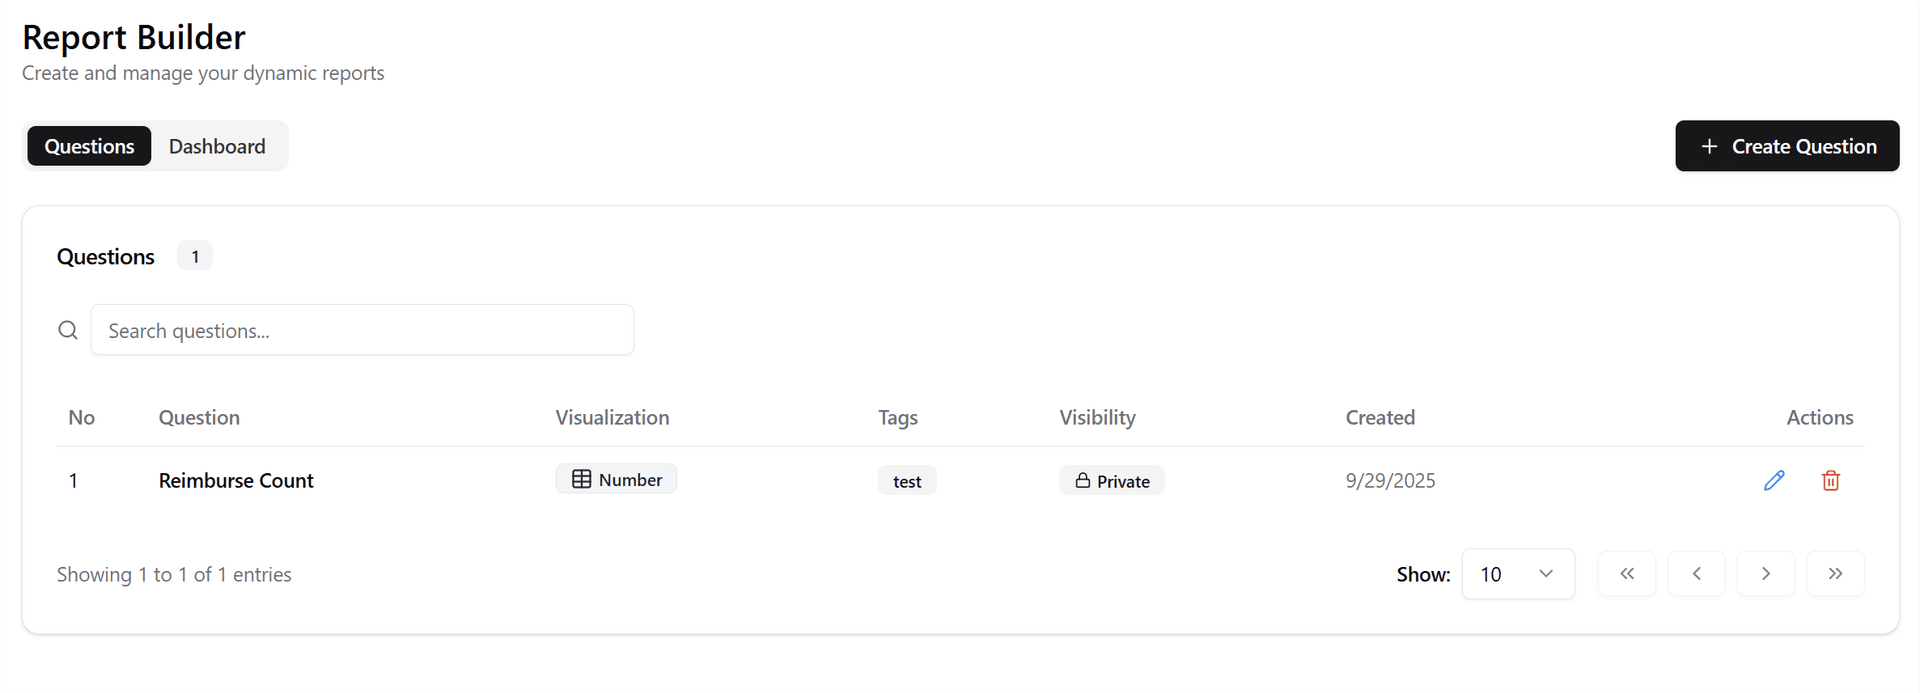Click the Visualization column header
The height and width of the screenshot is (693, 1920).
612,418
